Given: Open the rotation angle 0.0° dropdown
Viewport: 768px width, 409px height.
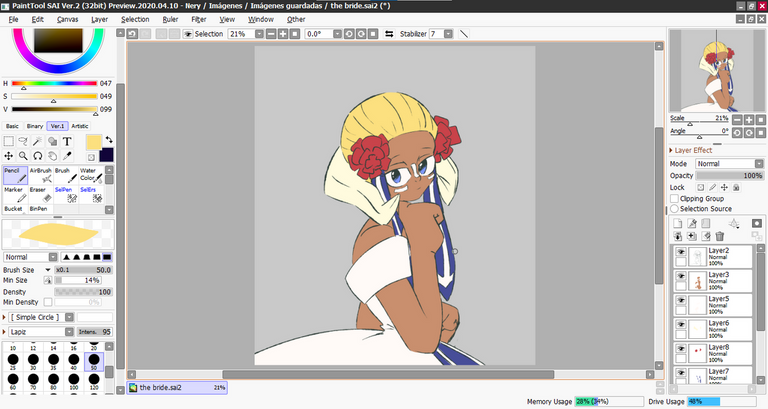Looking at the screenshot, I should pyautogui.click(x=337, y=34).
